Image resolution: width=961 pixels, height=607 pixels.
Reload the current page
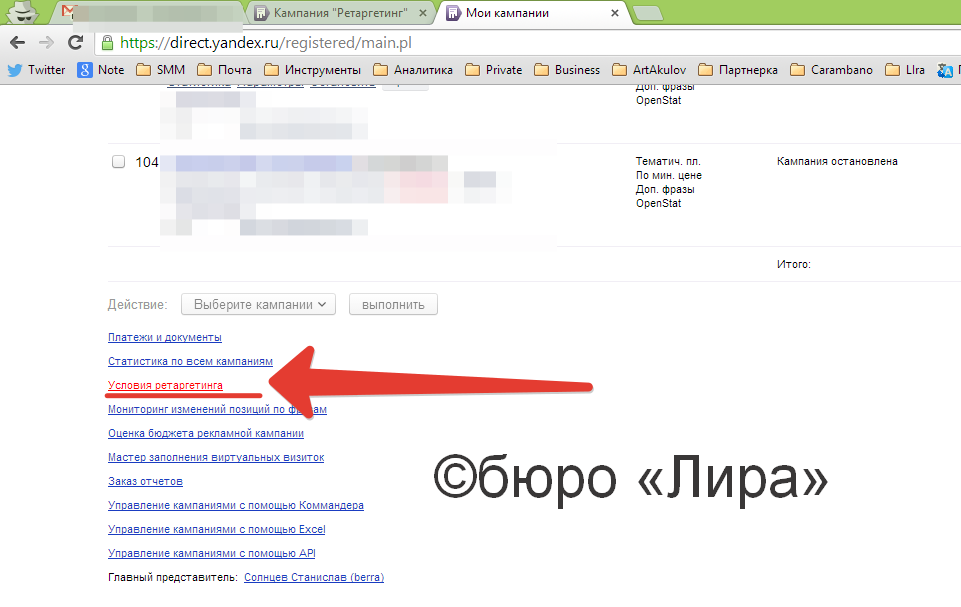(74, 44)
